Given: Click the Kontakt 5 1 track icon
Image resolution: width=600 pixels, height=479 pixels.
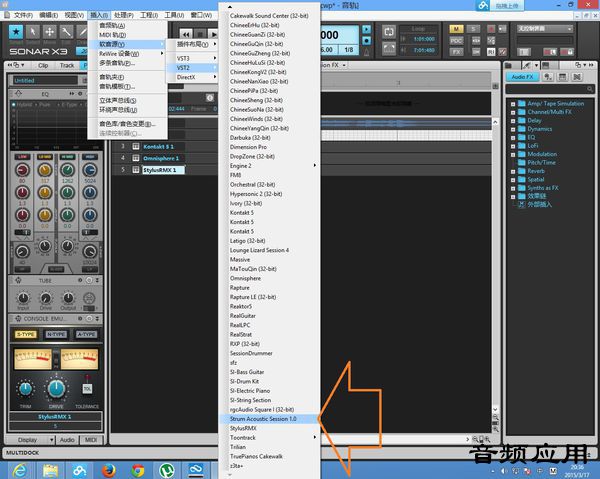Looking at the screenshot, I should [135, 147].
